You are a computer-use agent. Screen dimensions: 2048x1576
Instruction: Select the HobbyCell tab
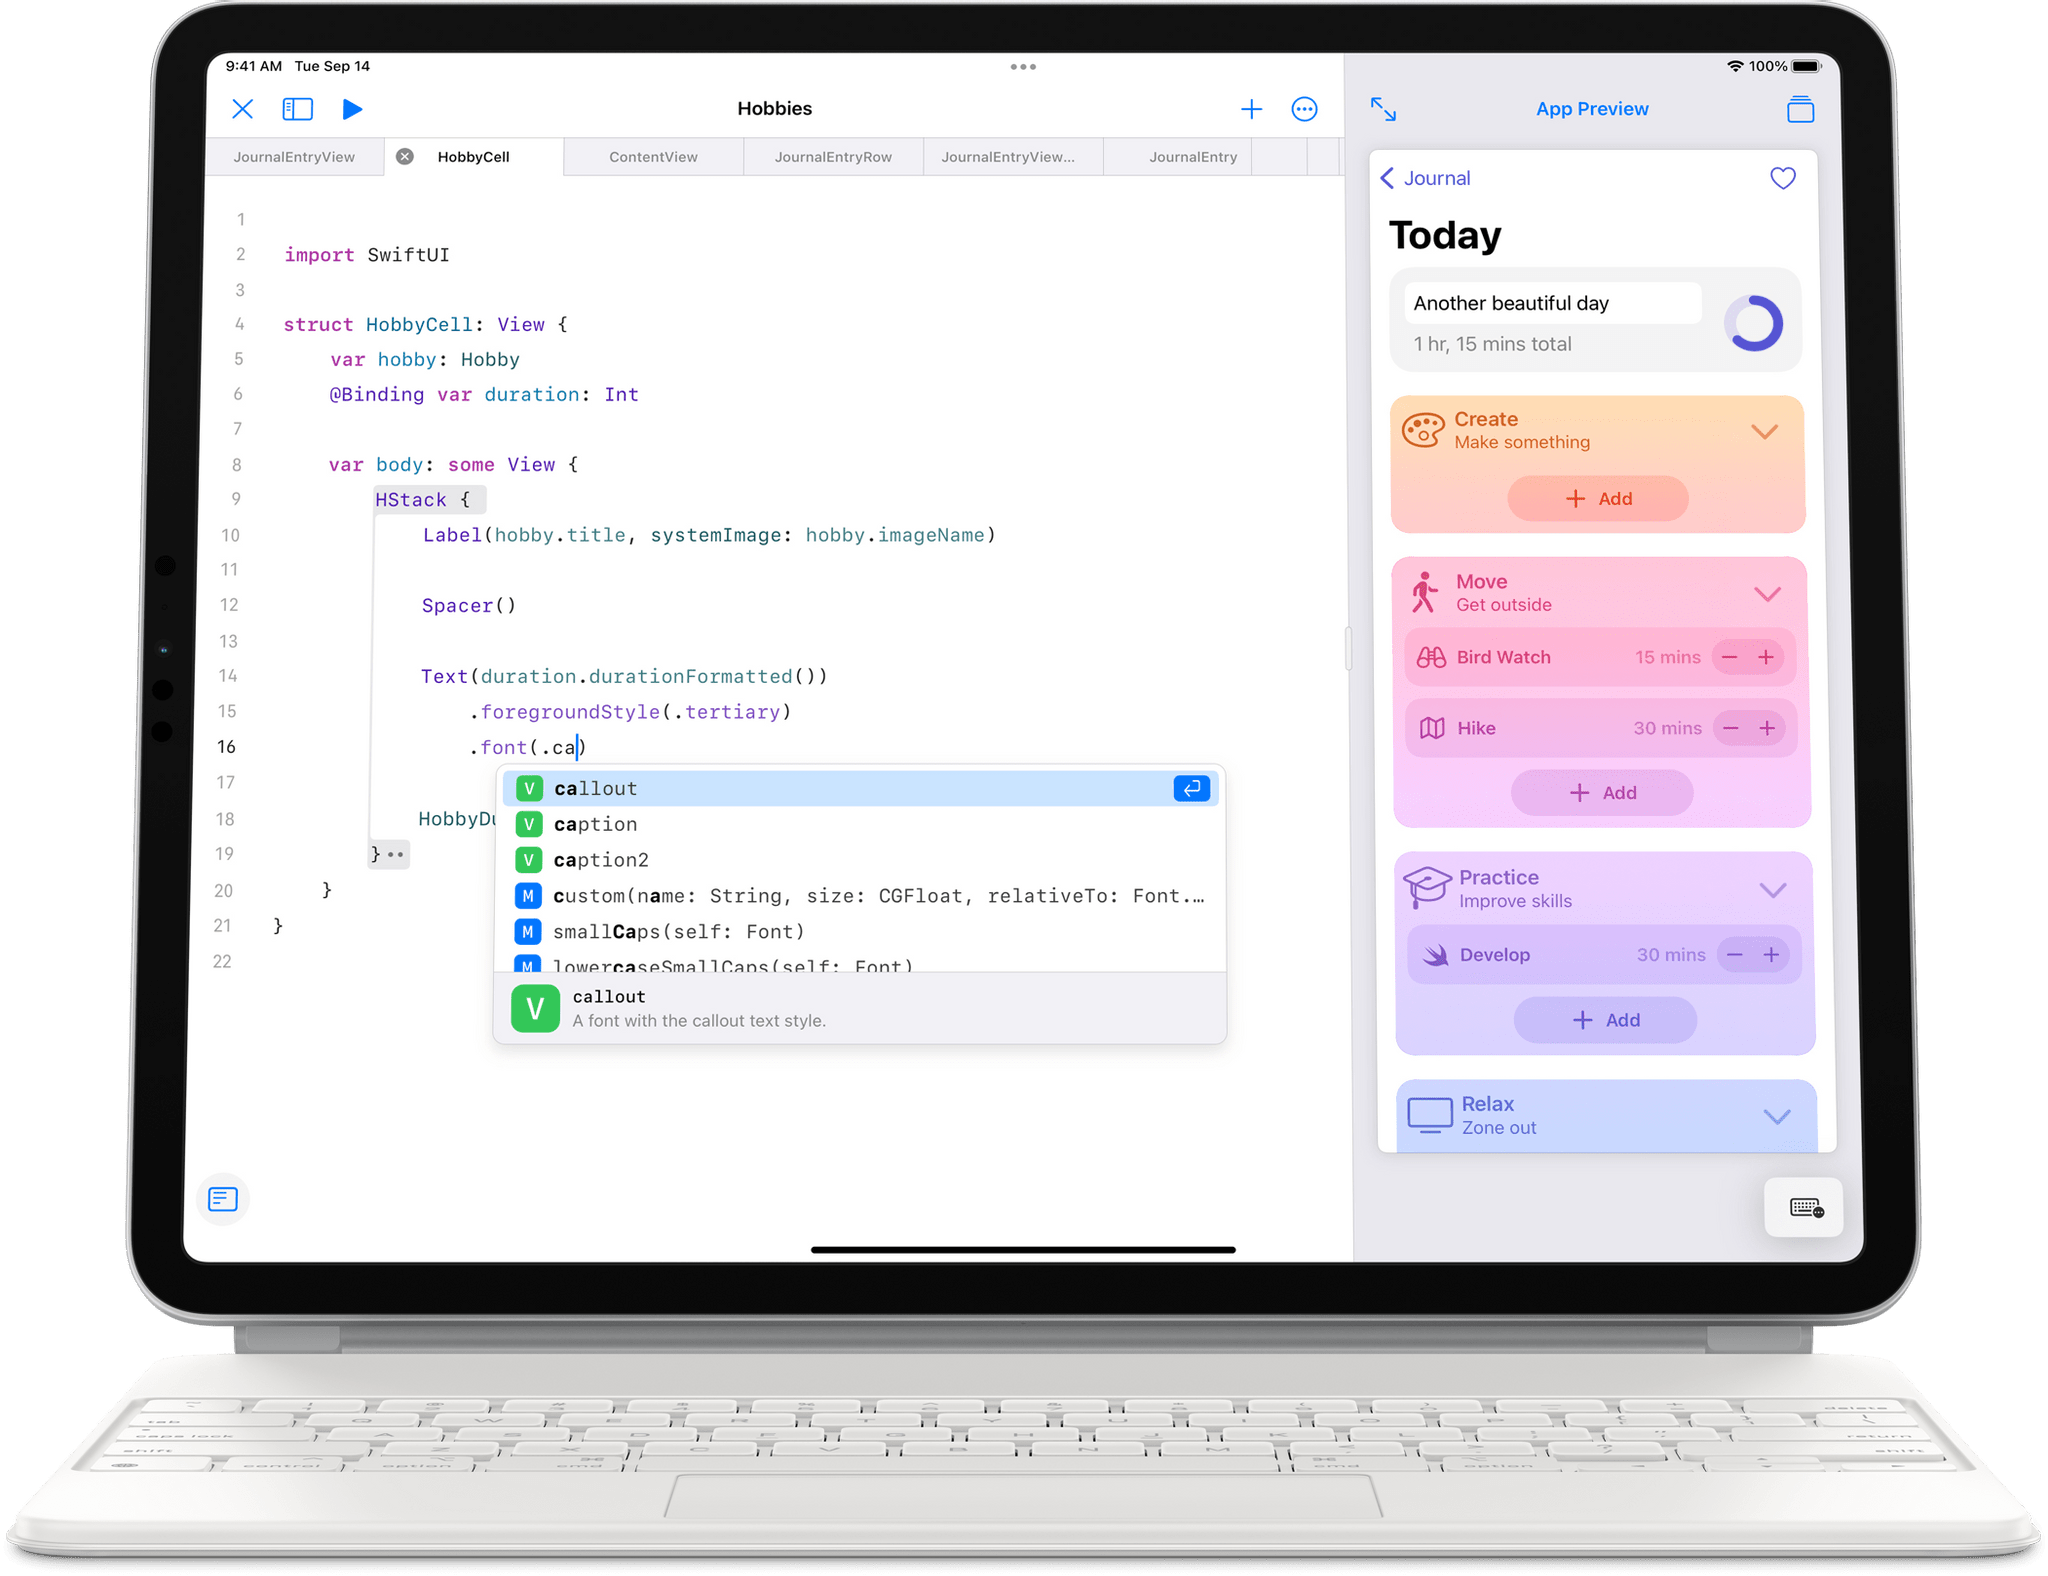pos(470,157)
